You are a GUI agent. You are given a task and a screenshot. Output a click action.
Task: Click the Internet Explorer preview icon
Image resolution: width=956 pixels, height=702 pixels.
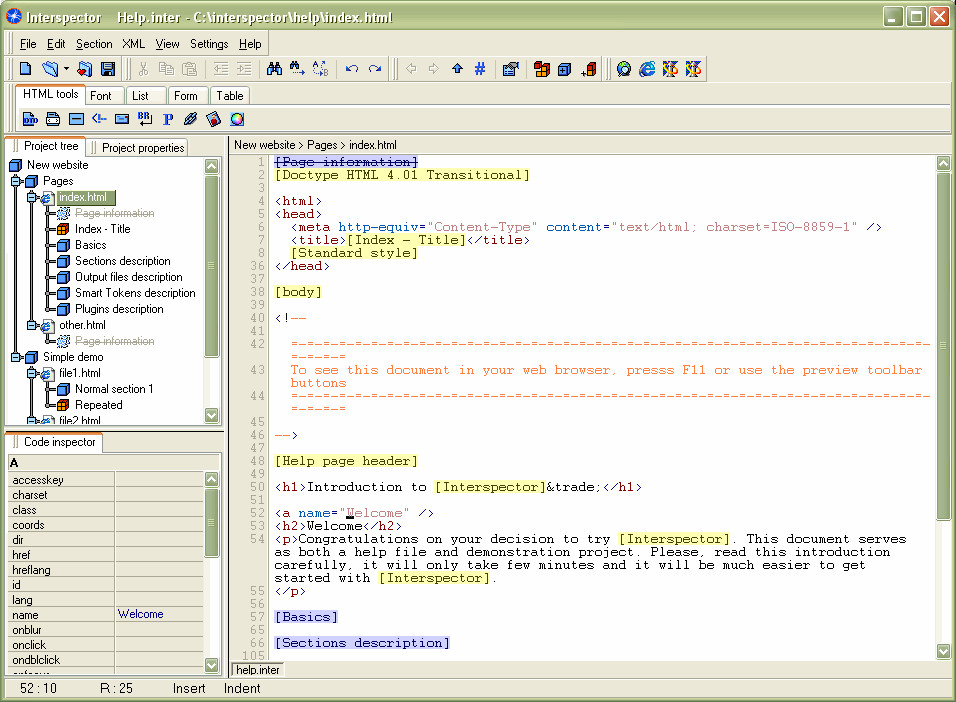click(x=647, y=69)
